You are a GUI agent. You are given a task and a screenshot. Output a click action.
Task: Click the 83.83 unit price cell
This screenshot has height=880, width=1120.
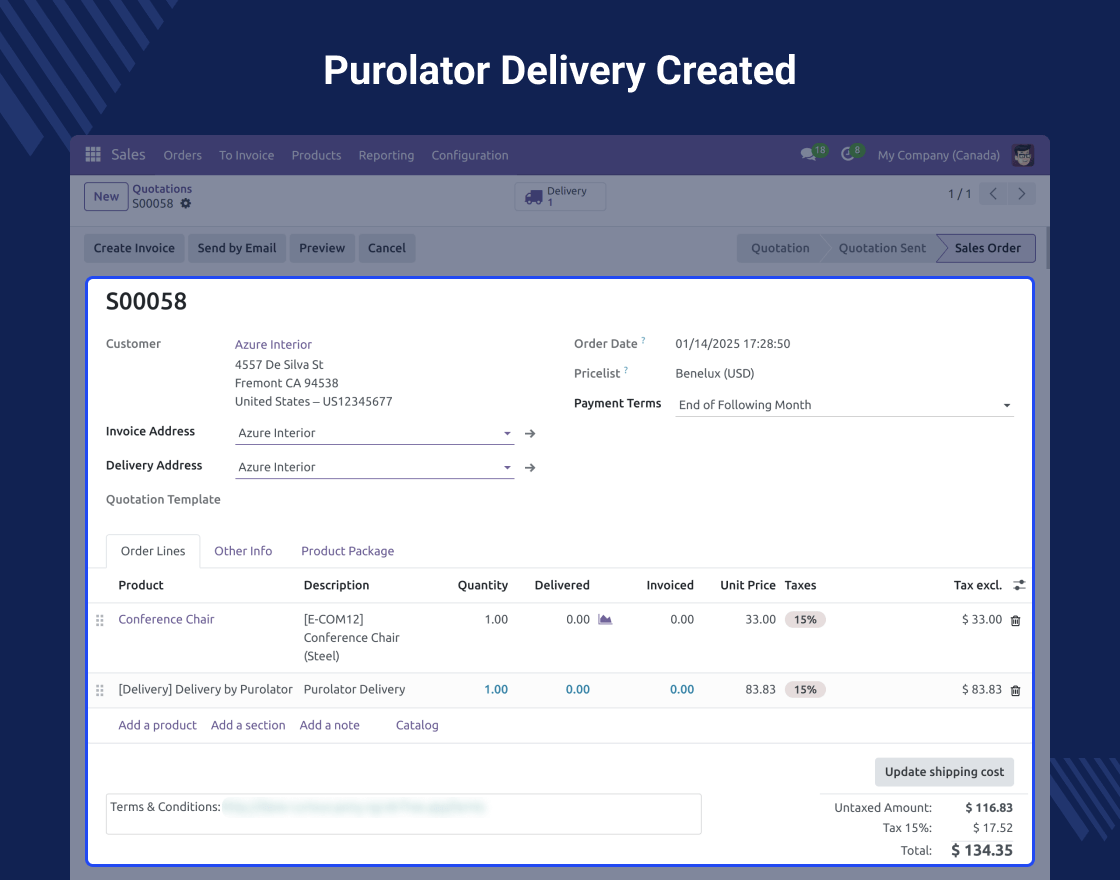(x=760, y=689)
